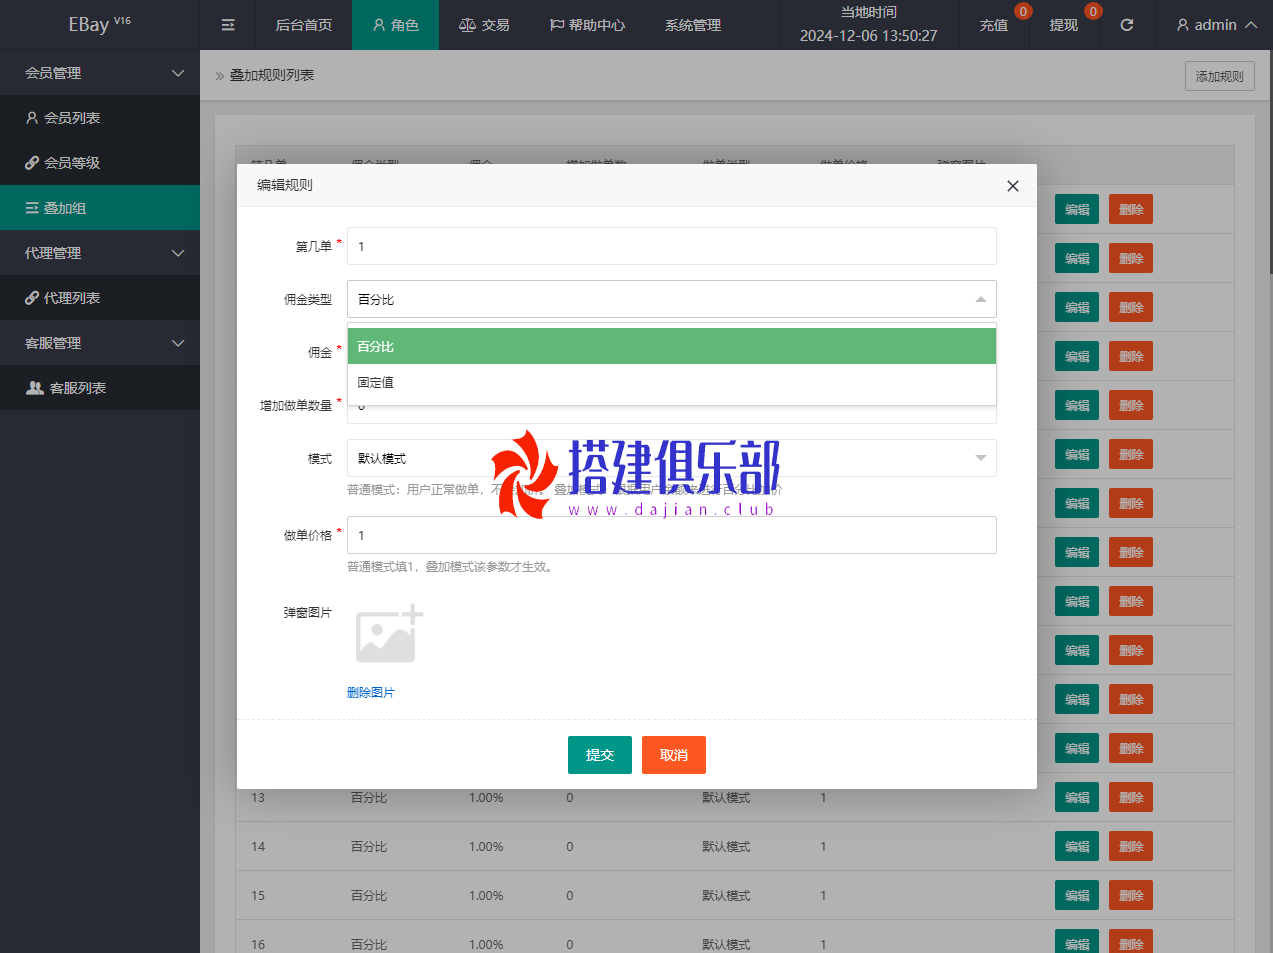Click the current time display 2024-12-06

868,36
